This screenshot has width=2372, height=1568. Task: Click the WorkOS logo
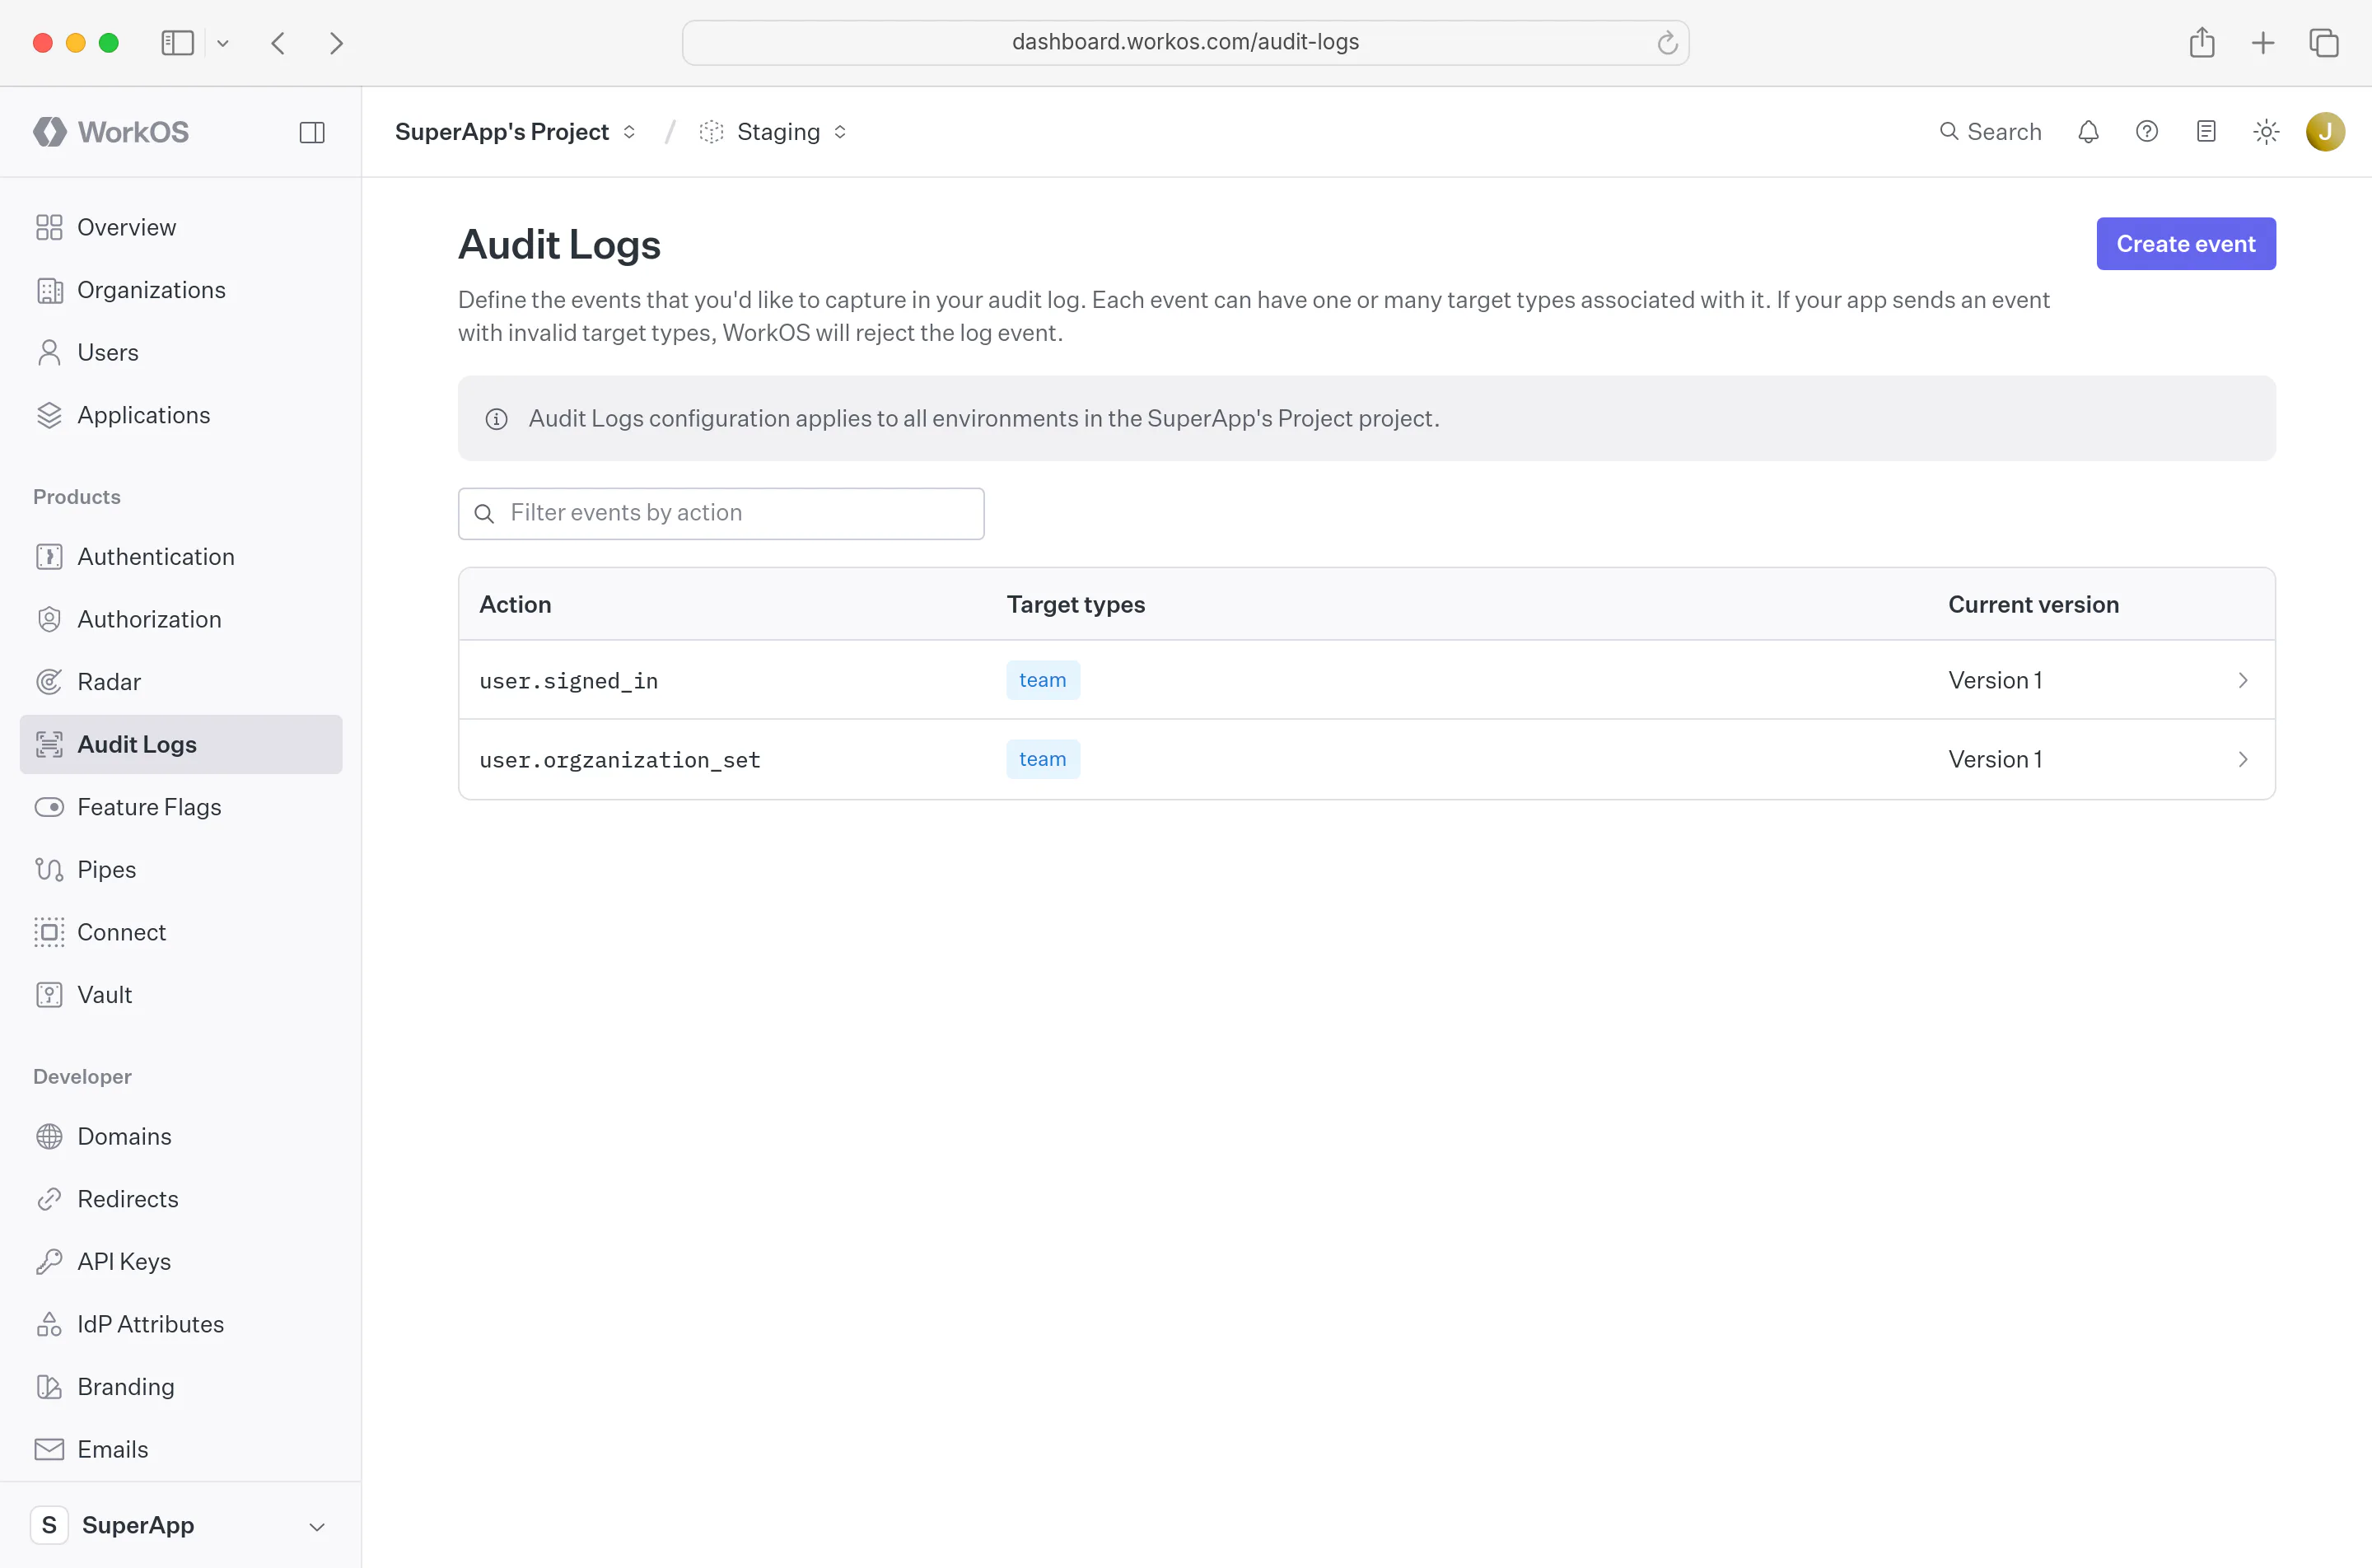tap(111, 132)
